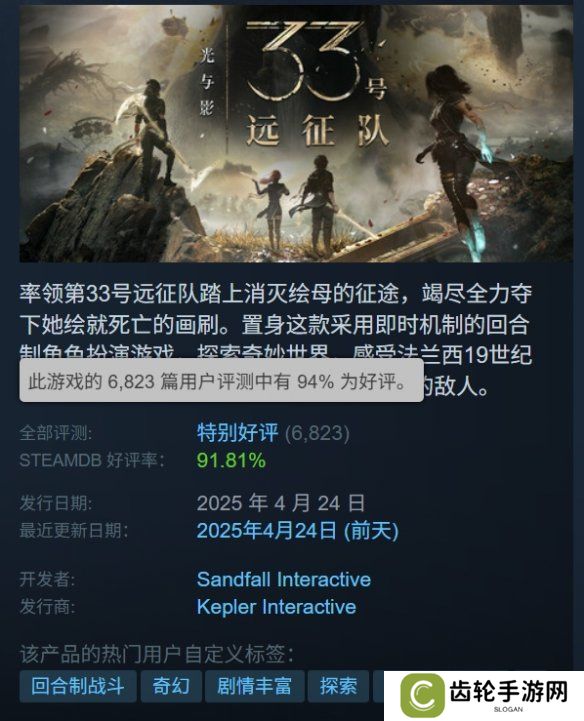Open Sandfall Interactive developer link
Screen dimensions: 584x721
click(284, 579)
